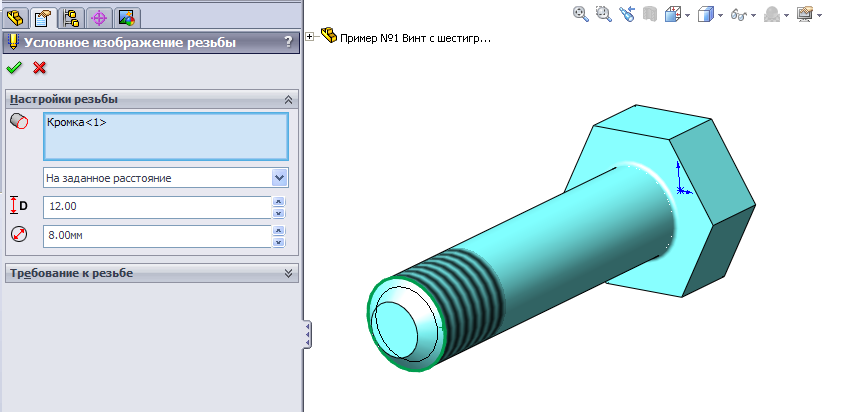This screenshot has width=857, height=412.
Task: Expand the Требование к резьбе section
Action: [289, 273]
